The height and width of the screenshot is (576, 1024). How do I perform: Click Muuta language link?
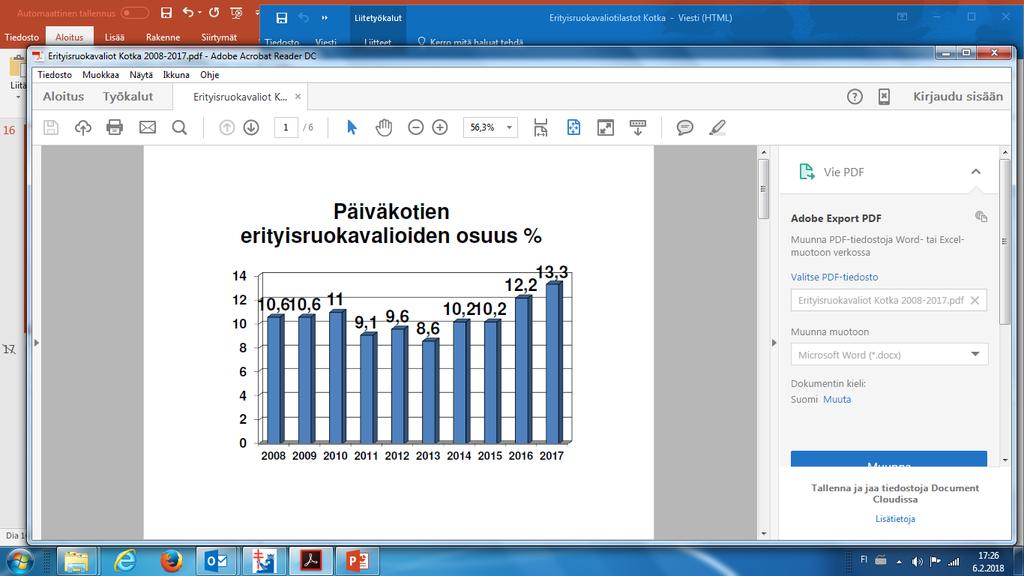click(837, 400)
